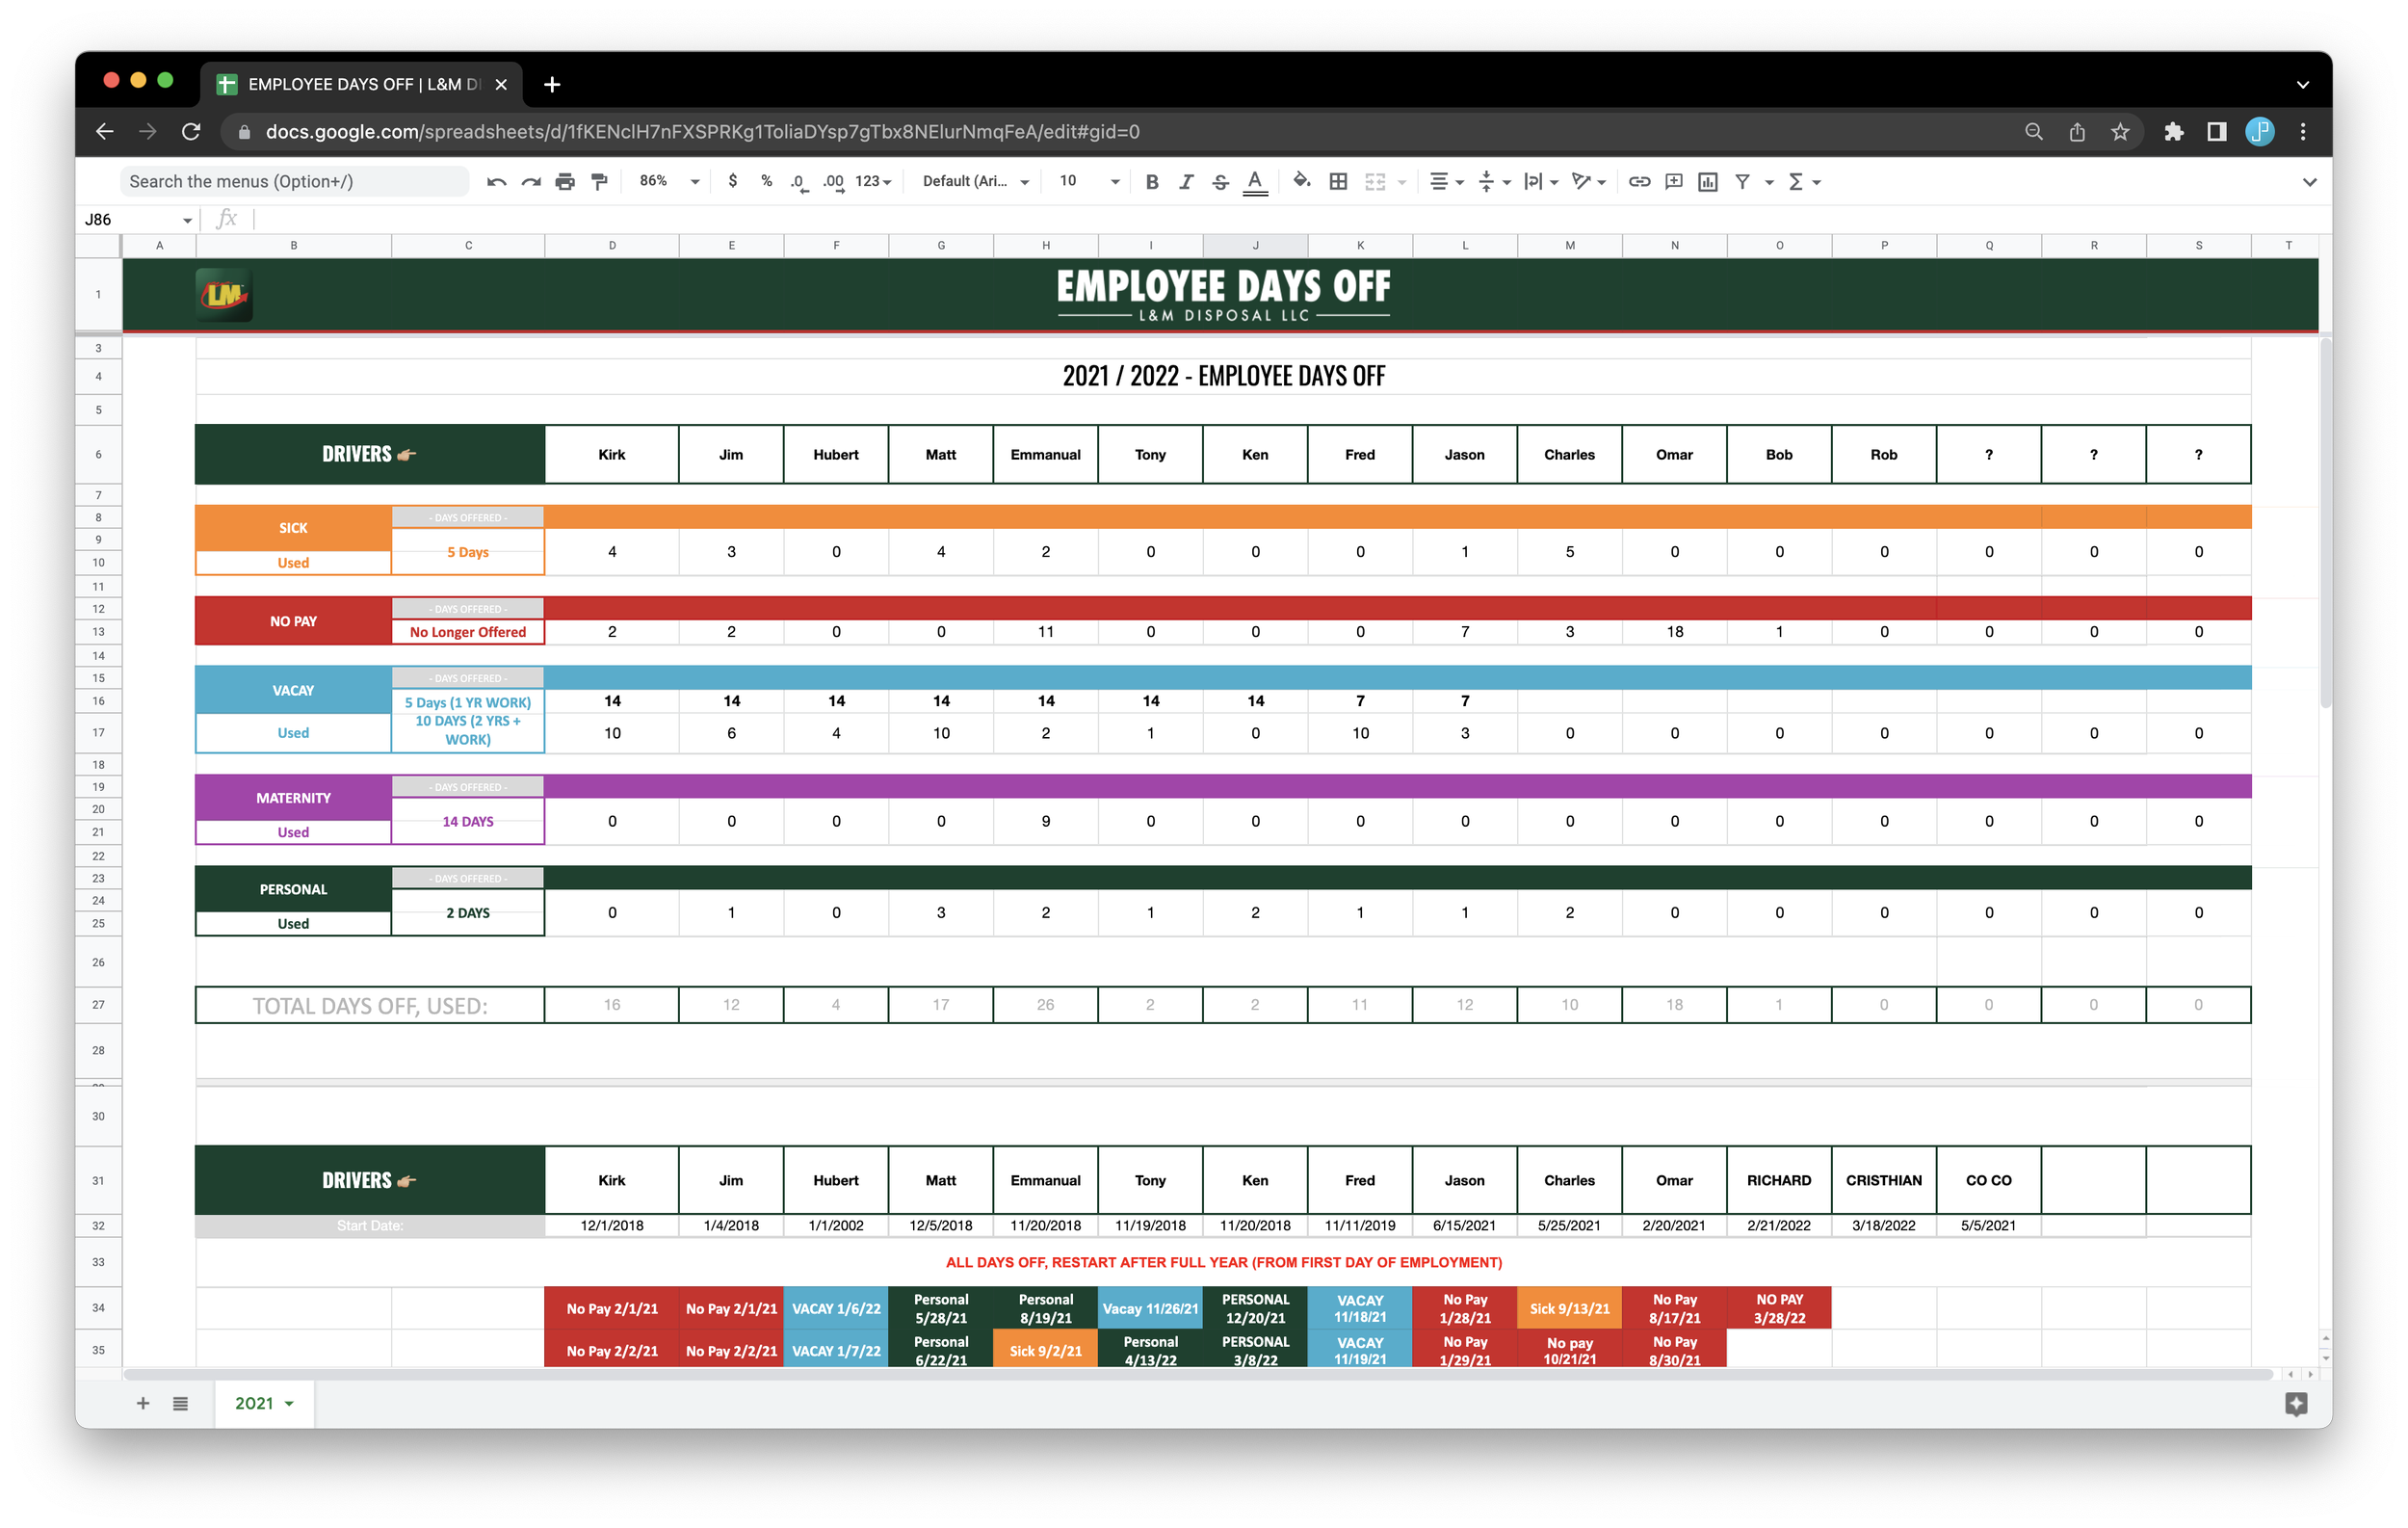
Task: Open the Create a filter icon
Action: [1742, 181]
